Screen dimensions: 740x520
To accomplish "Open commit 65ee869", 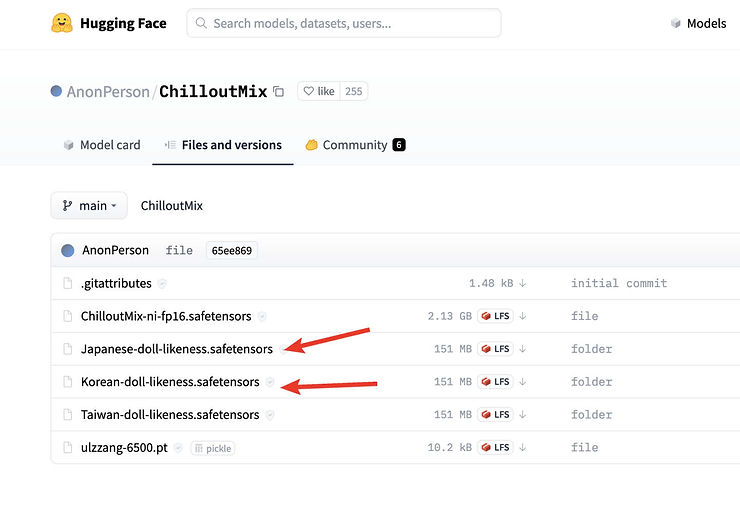I will [231, 250].
